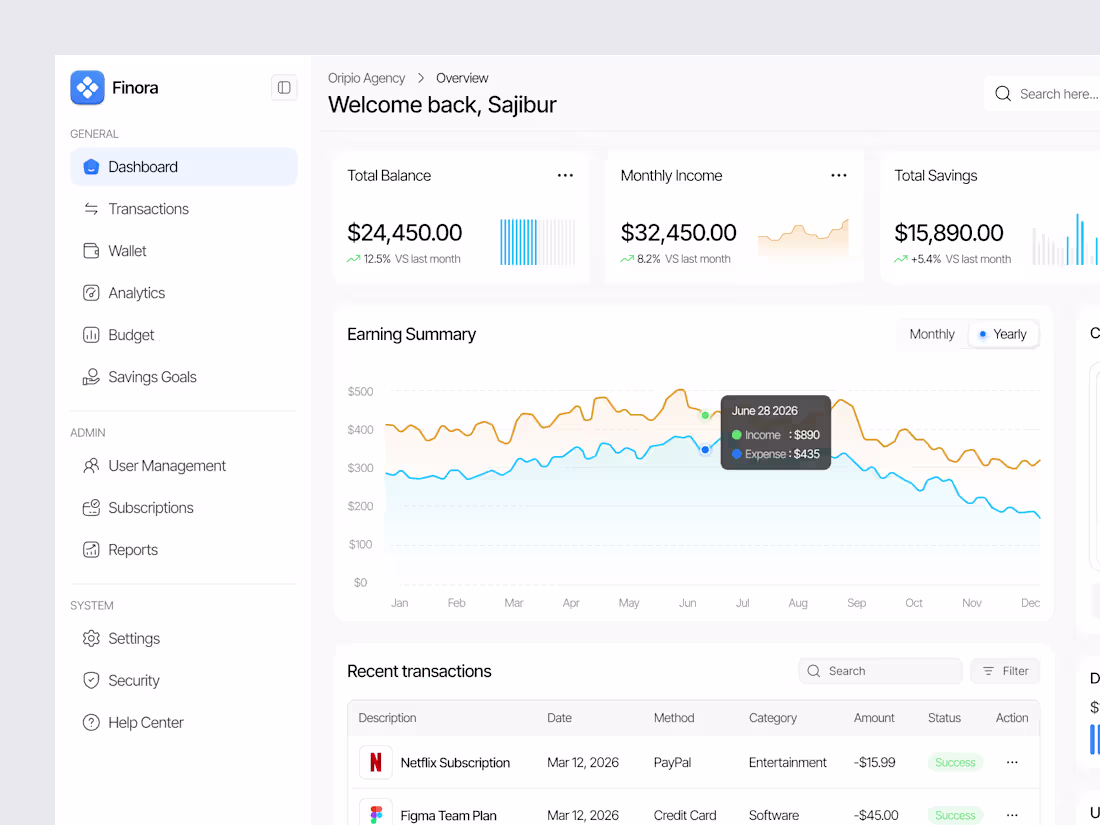The width and height of the screenshot is (1100, 825).
Task: Open Wallet from the sidebar
Action: pyautogui.click(x=127, y=250)
